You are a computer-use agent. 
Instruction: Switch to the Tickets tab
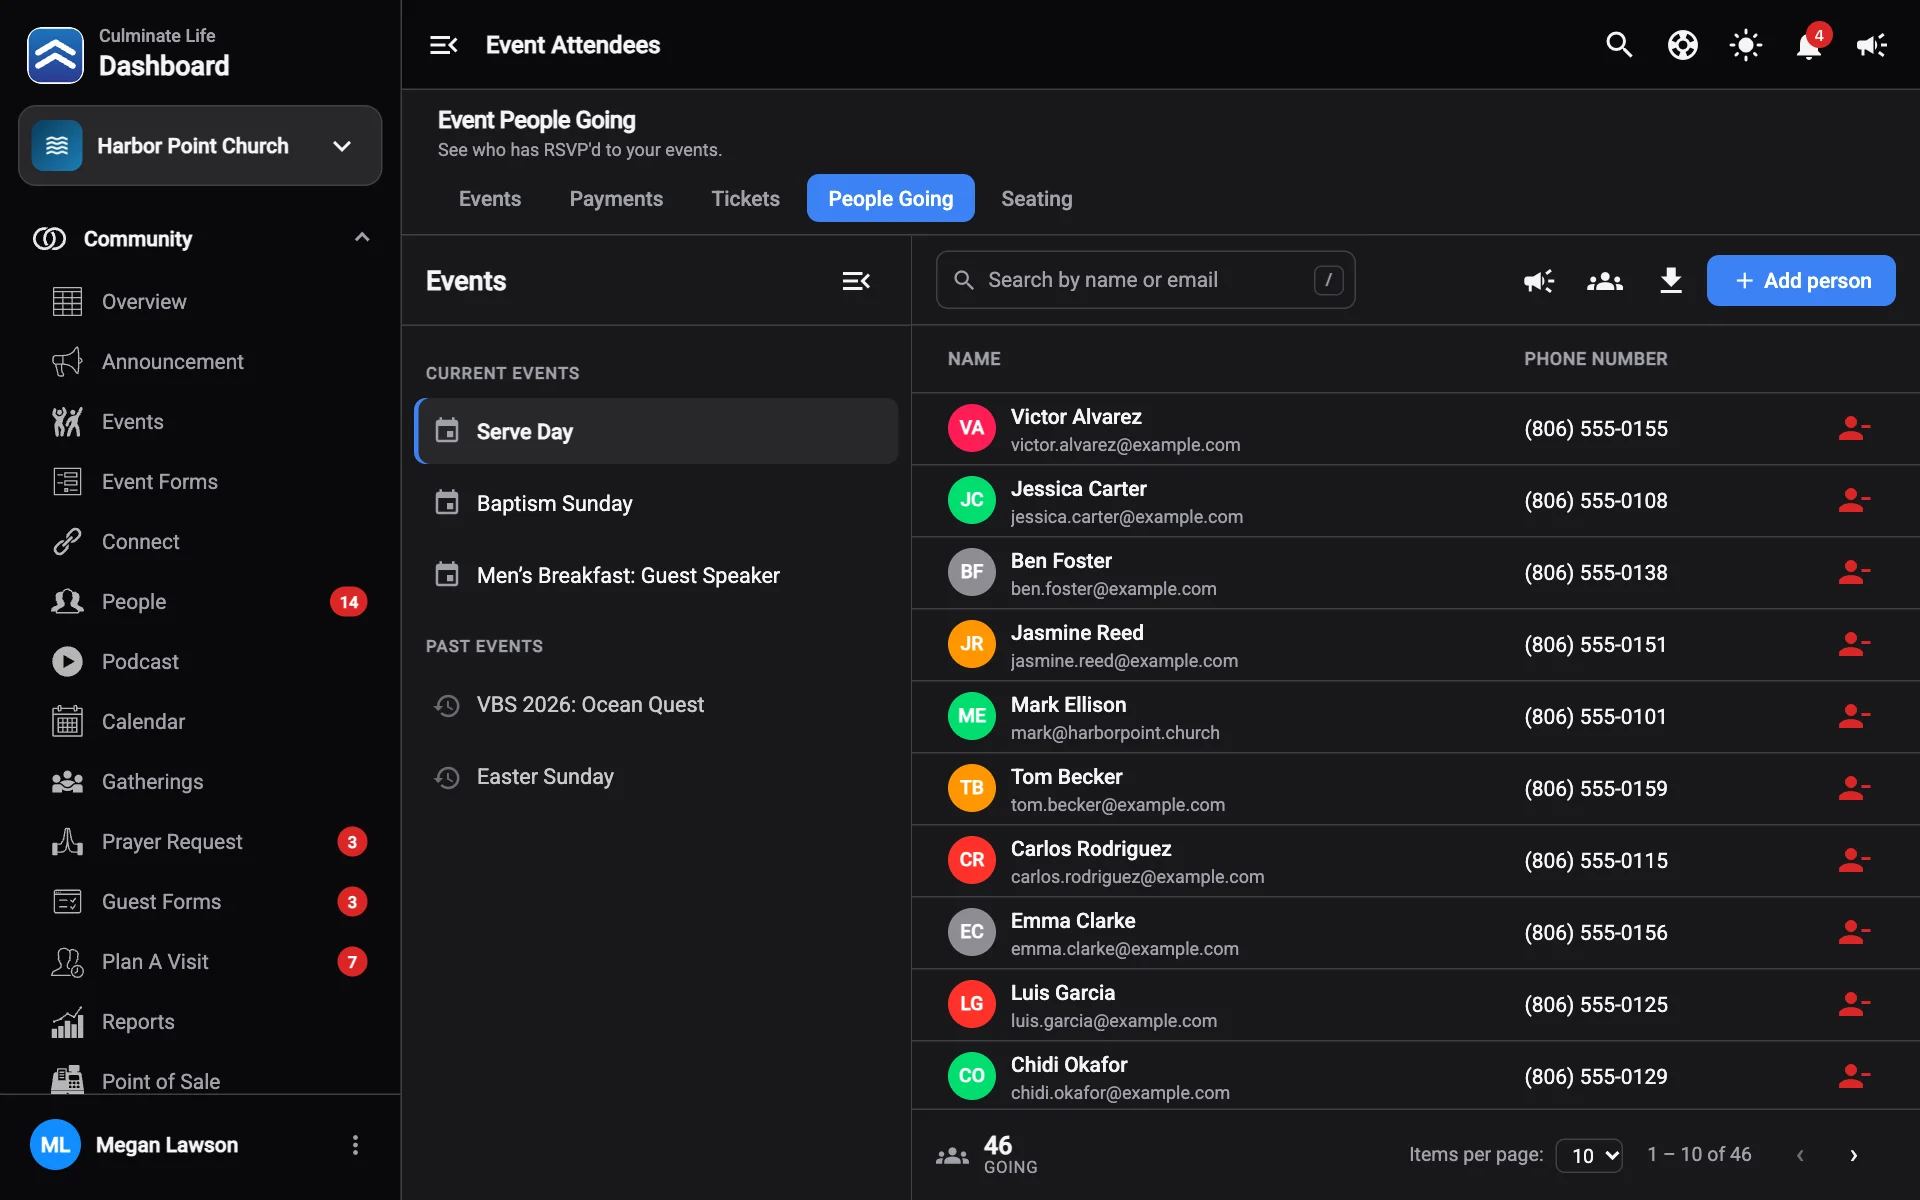745,199
